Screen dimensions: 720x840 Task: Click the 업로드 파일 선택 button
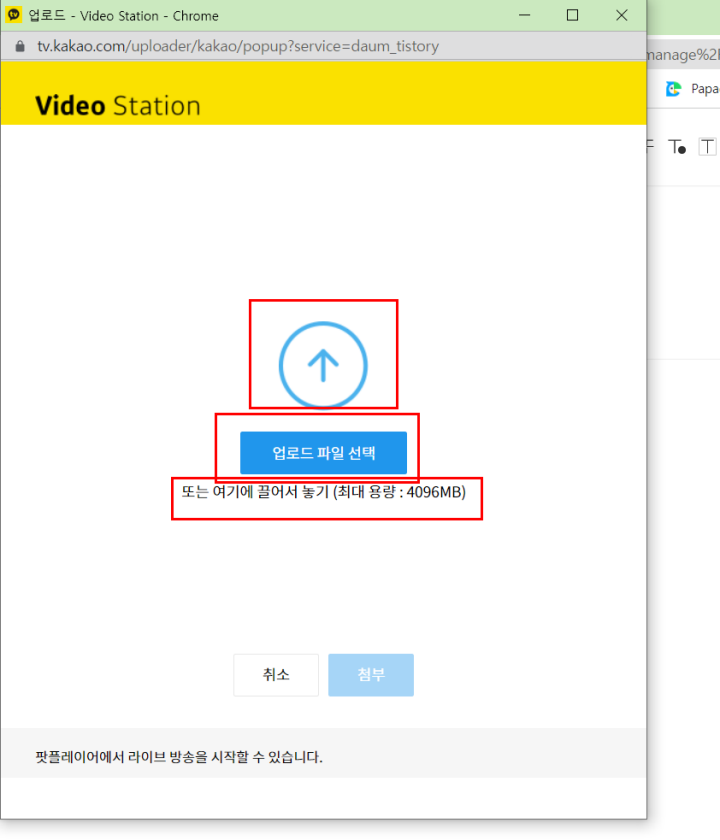pyautogui.click(x=323, y=453)
